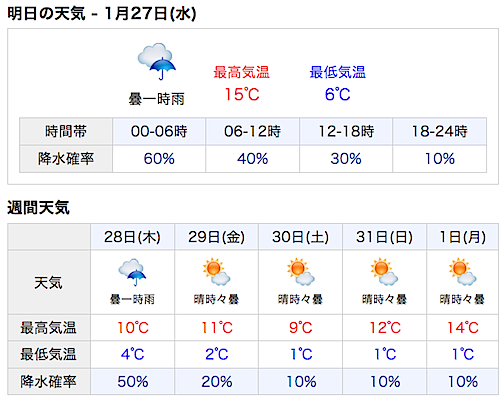The image size is (504, 401).
Task: Select the 06-12時 time slot header
Action: [x=252, y=131]
